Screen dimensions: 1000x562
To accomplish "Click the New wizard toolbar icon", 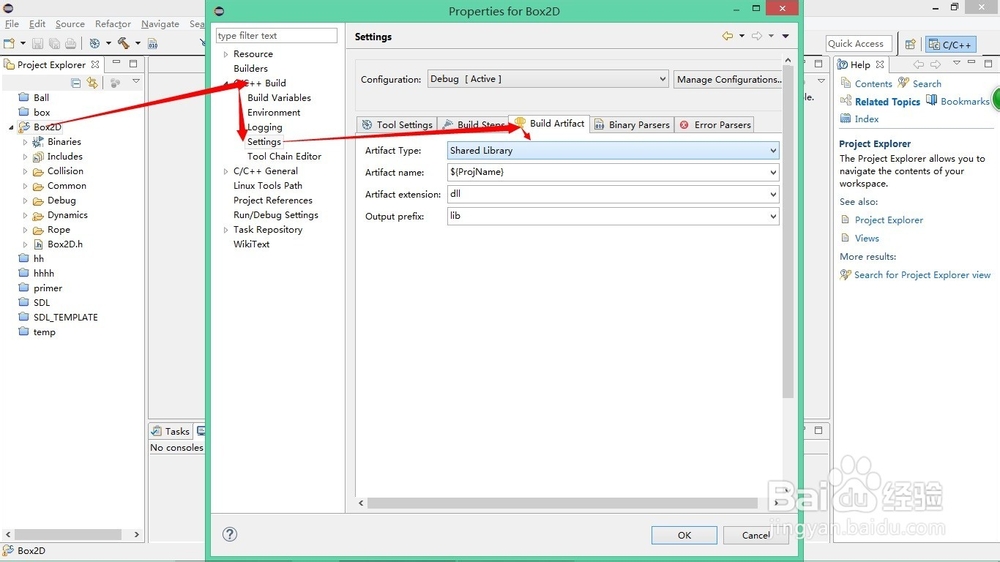I will pos(9,43).
